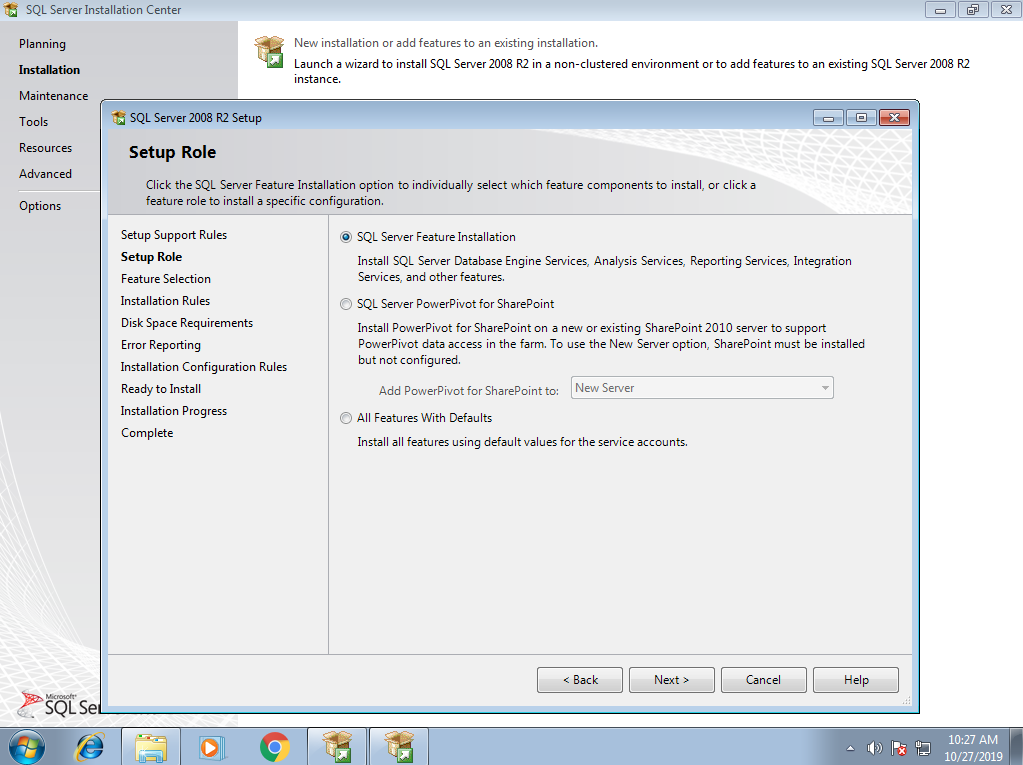Click Complete step in wizard list
Viewport: 1023px width, 765px height.
tap(147, 433)
